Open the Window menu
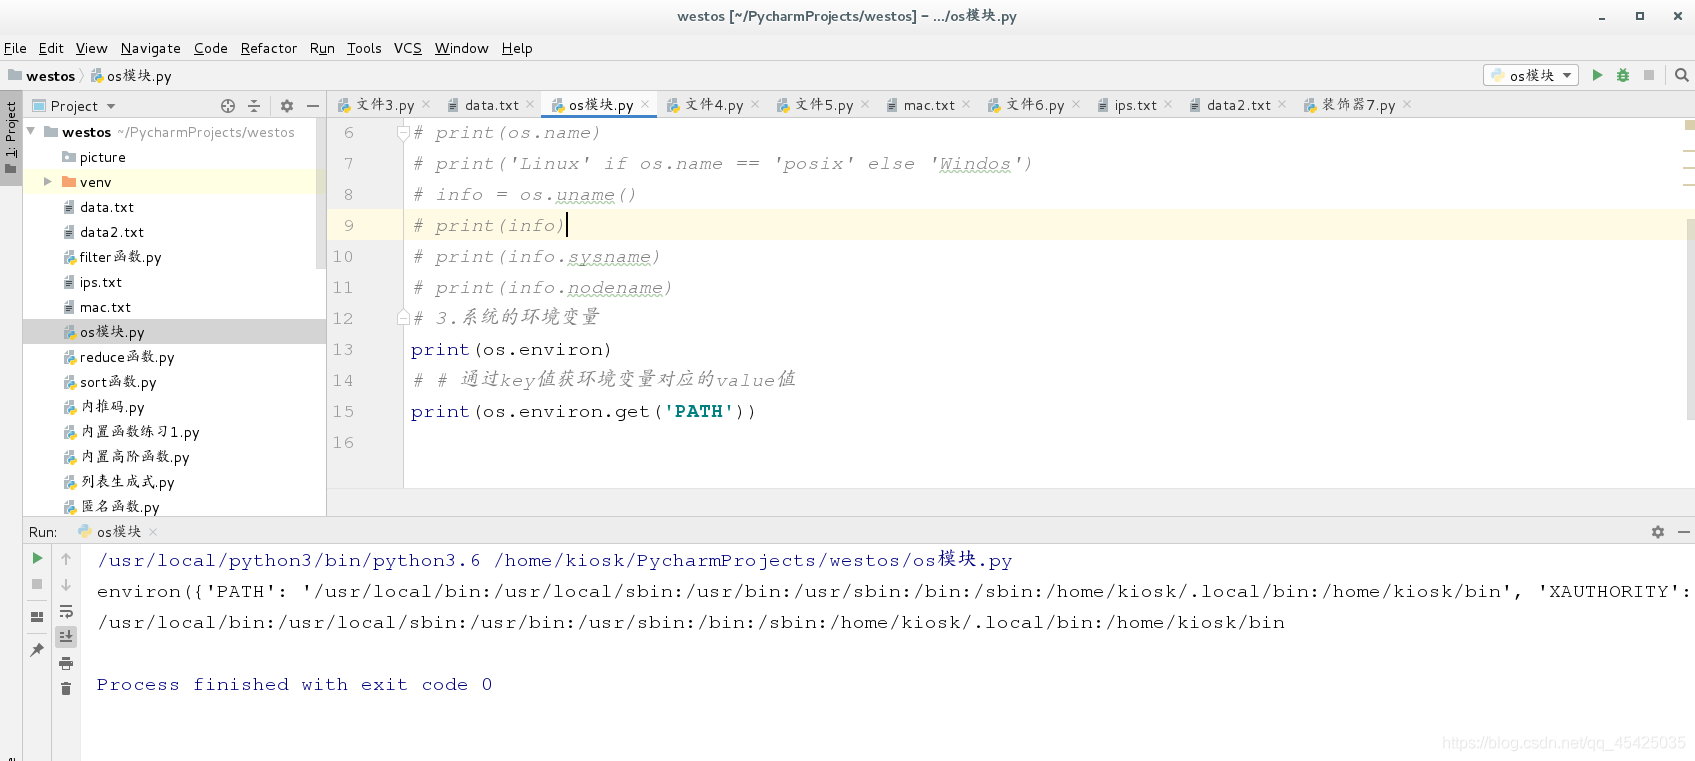Screen dimensions: 1695x761 pyautogui.click(x=461, y=48)
